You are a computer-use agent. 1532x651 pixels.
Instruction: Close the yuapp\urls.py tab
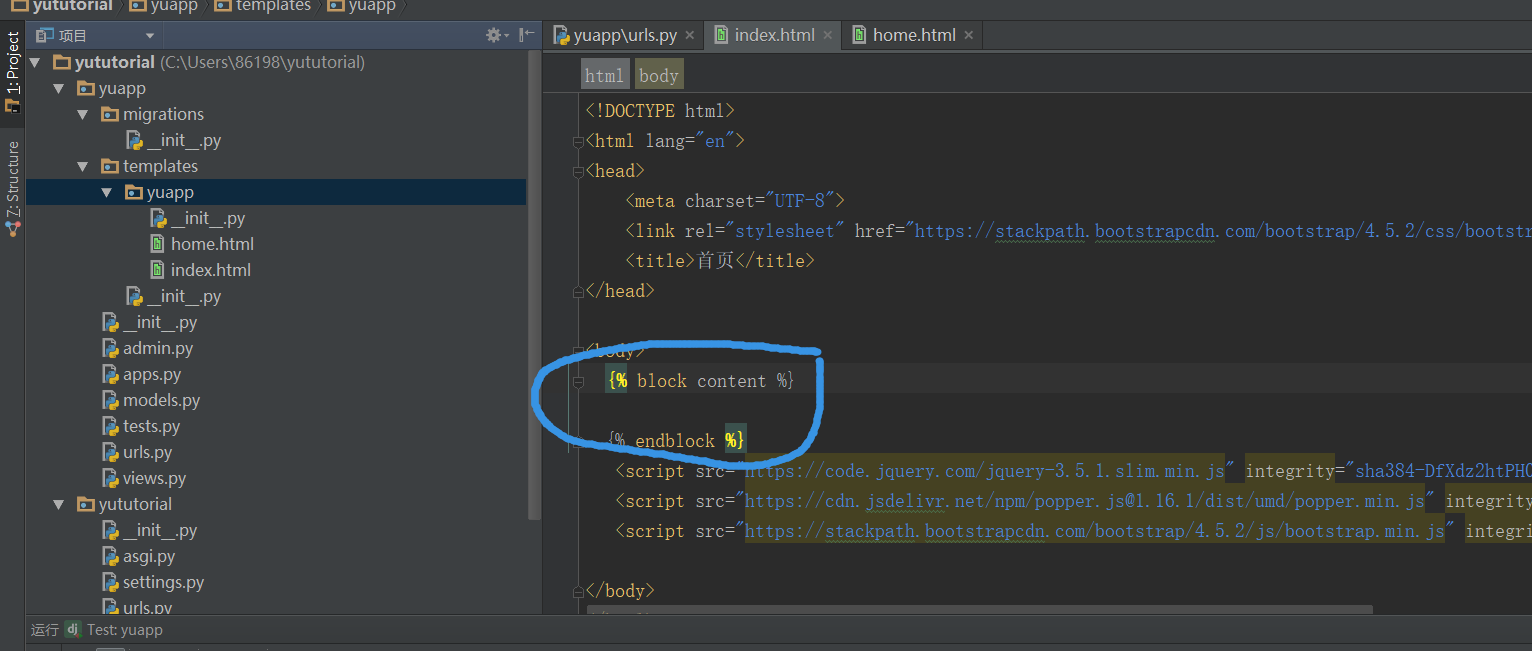pos(689,36)
